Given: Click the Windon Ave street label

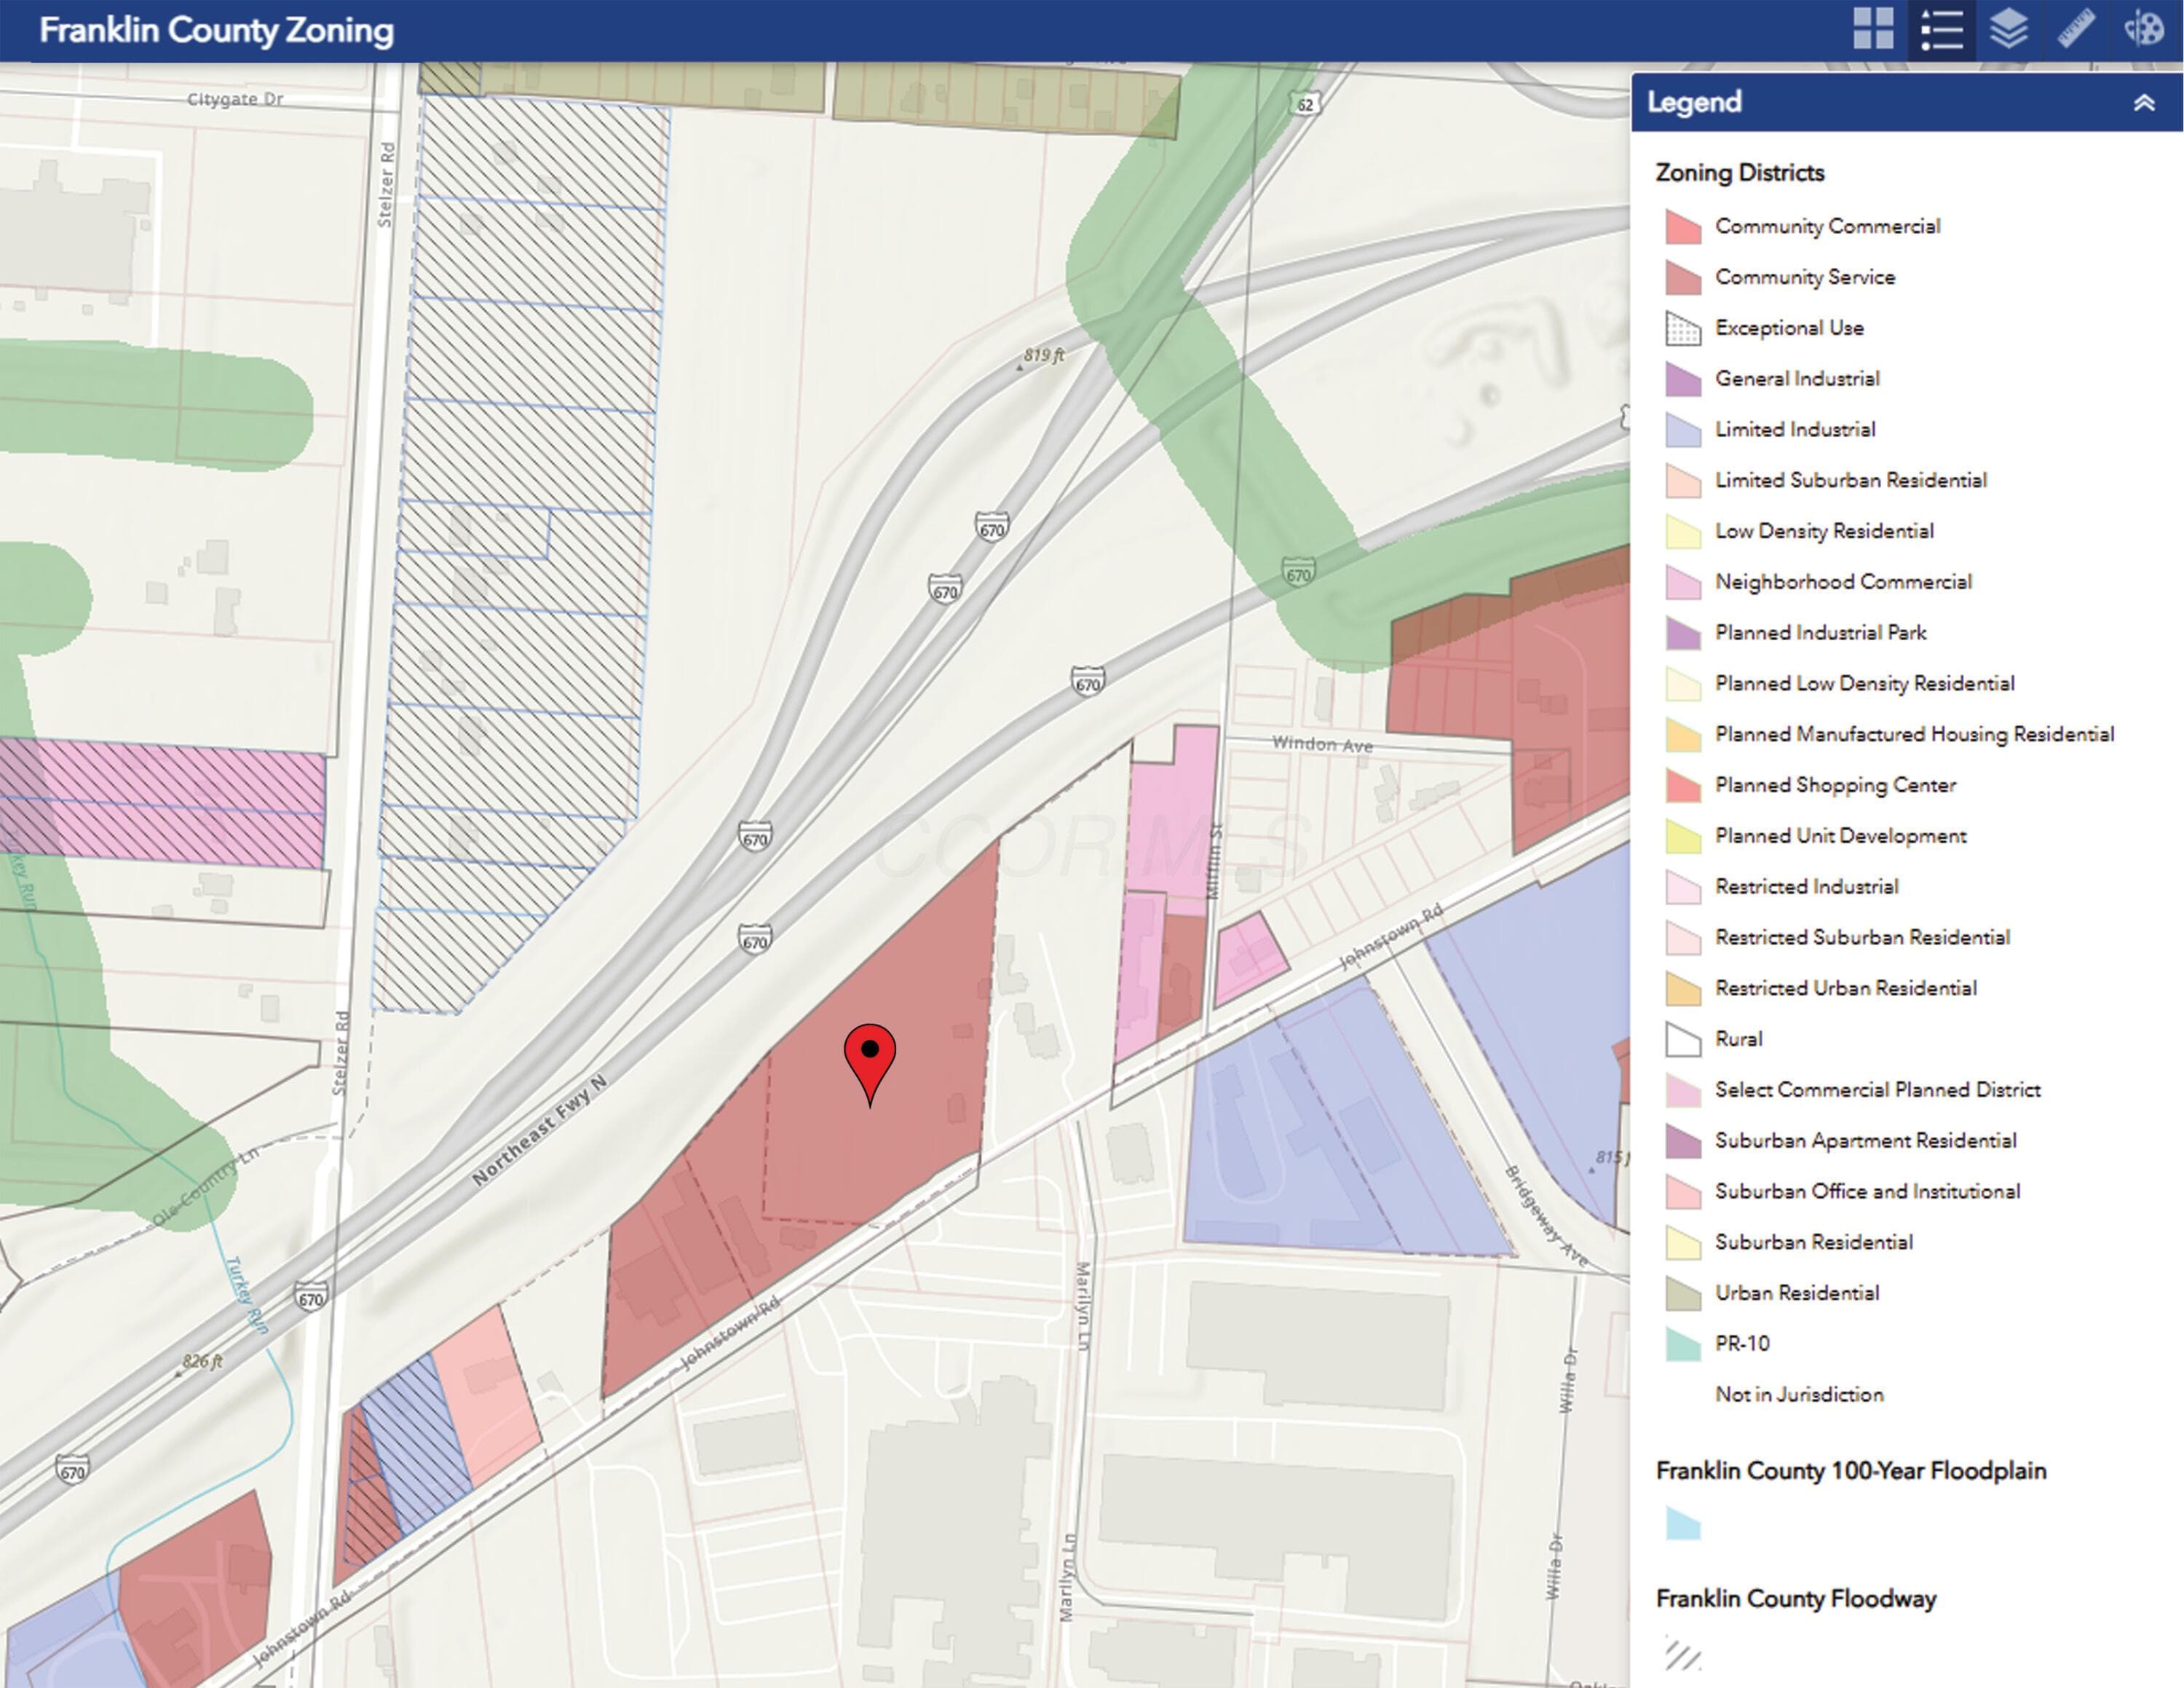Looking at the screenshot, I should point(1322,744).
